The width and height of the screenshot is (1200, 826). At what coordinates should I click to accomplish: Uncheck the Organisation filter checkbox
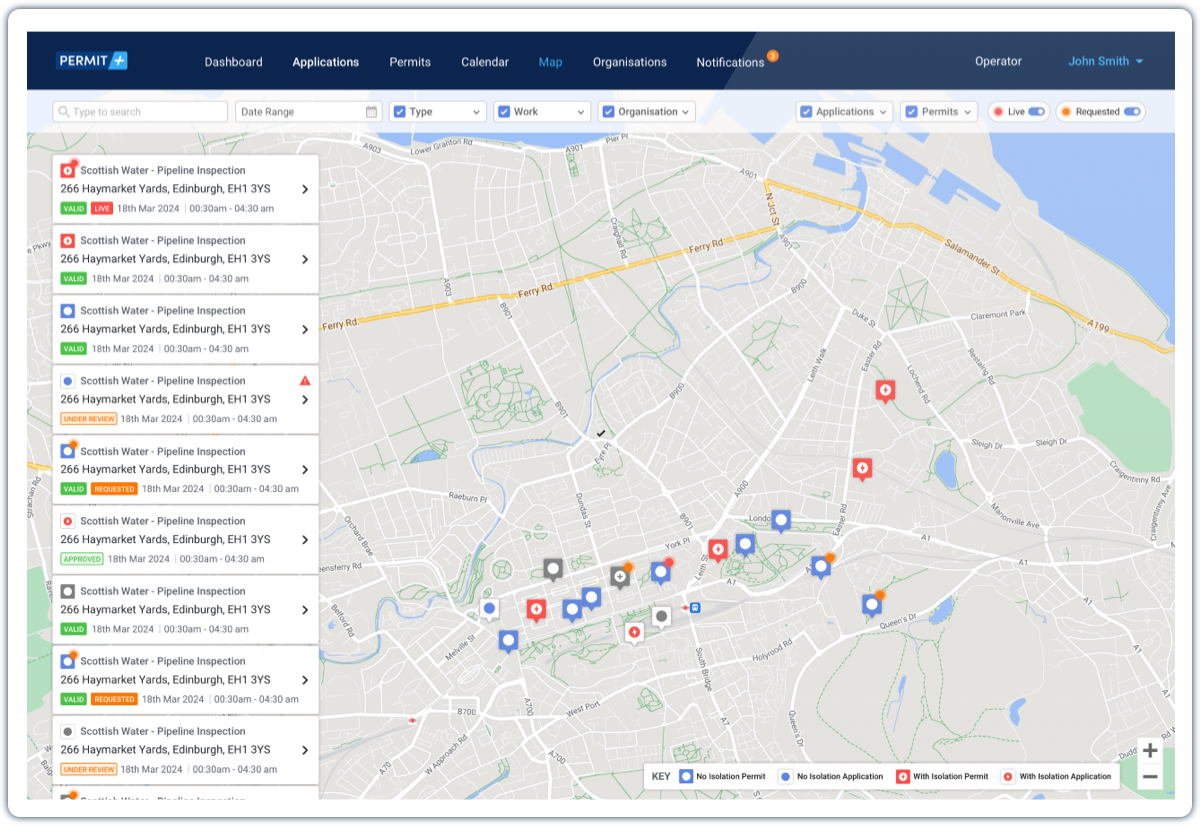(608, 112)
